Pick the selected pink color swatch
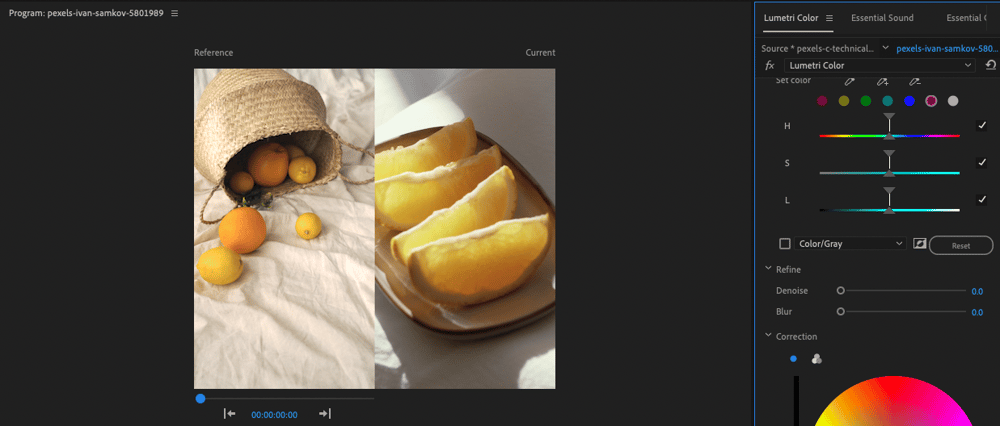 [931, 101]
